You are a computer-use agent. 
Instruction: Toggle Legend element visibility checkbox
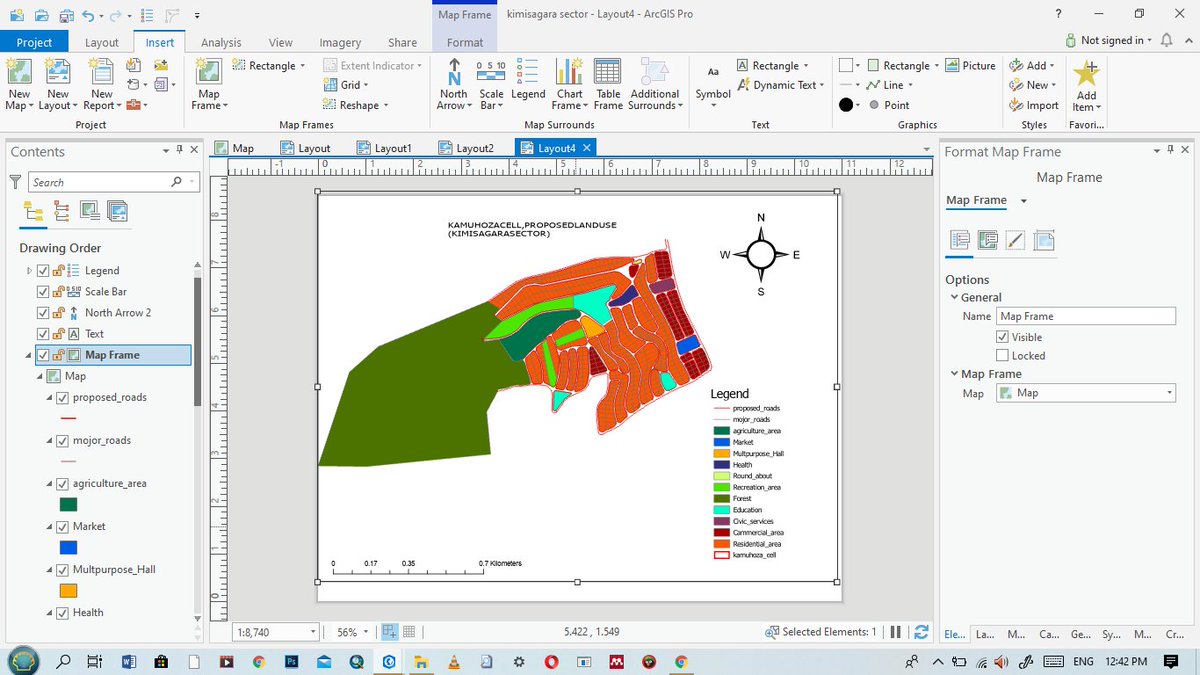point(42,270)
